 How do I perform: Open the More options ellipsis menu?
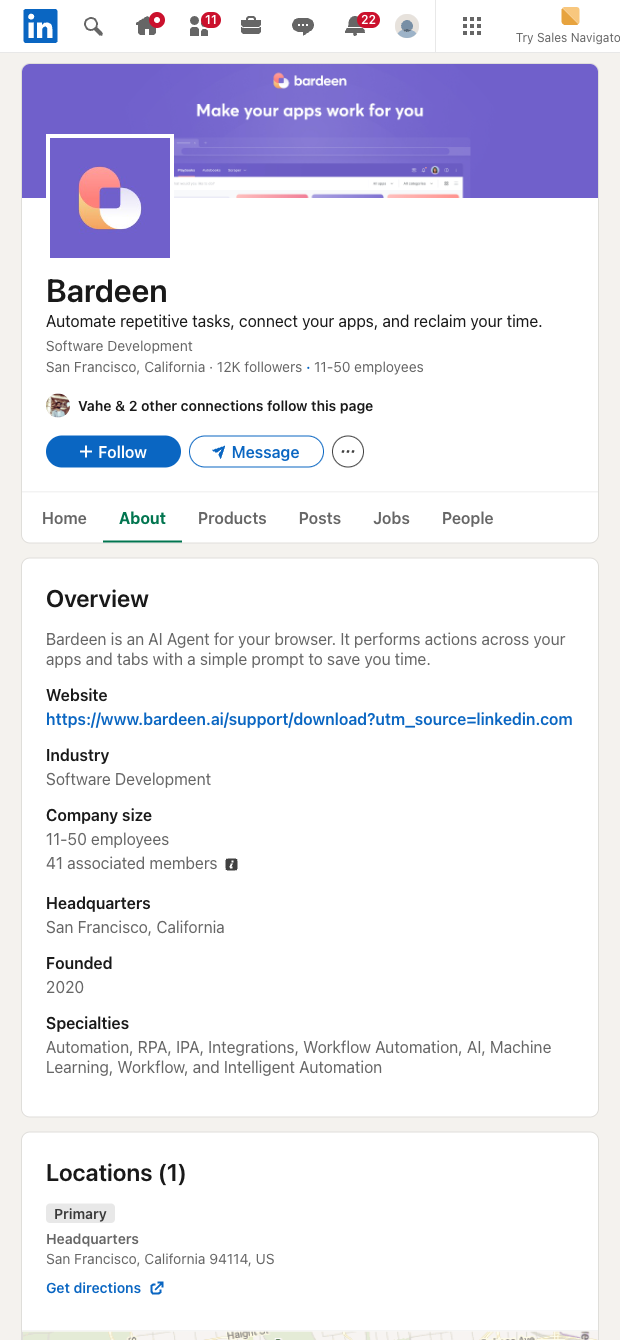[x=347, y=451]
